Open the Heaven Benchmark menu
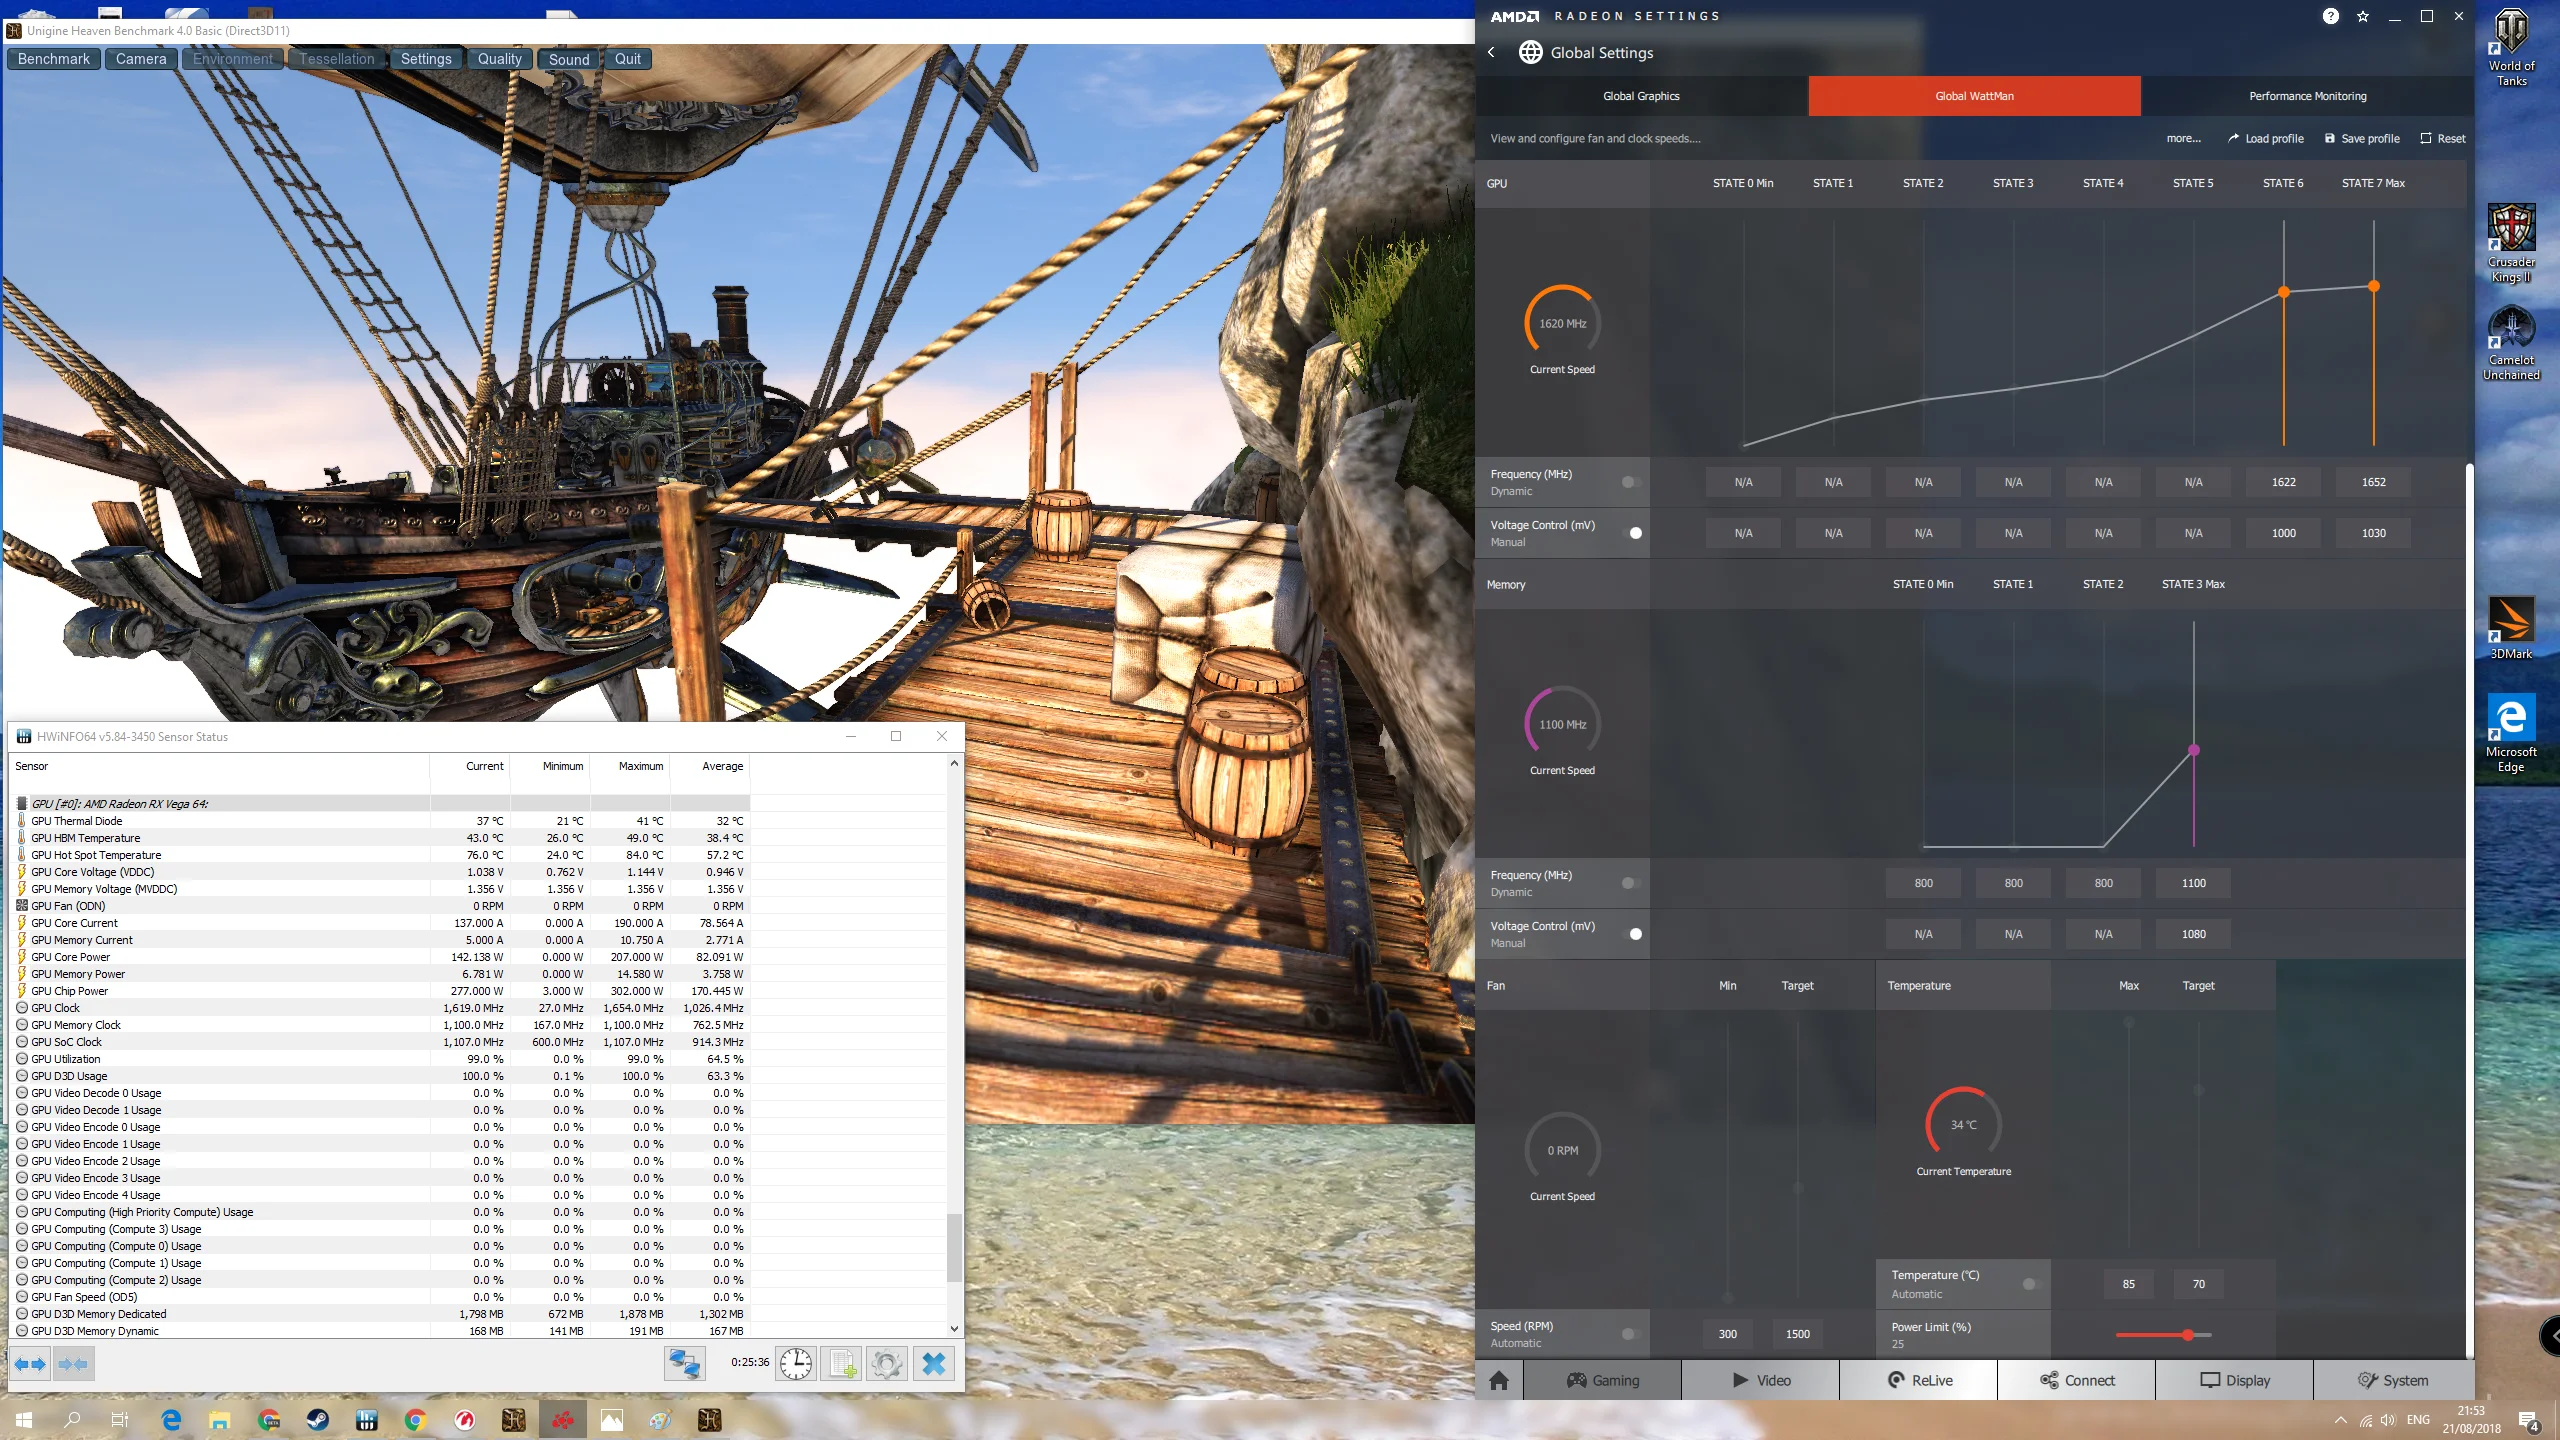This screenshot has width=2560, height=1440. tap(54, 59)
